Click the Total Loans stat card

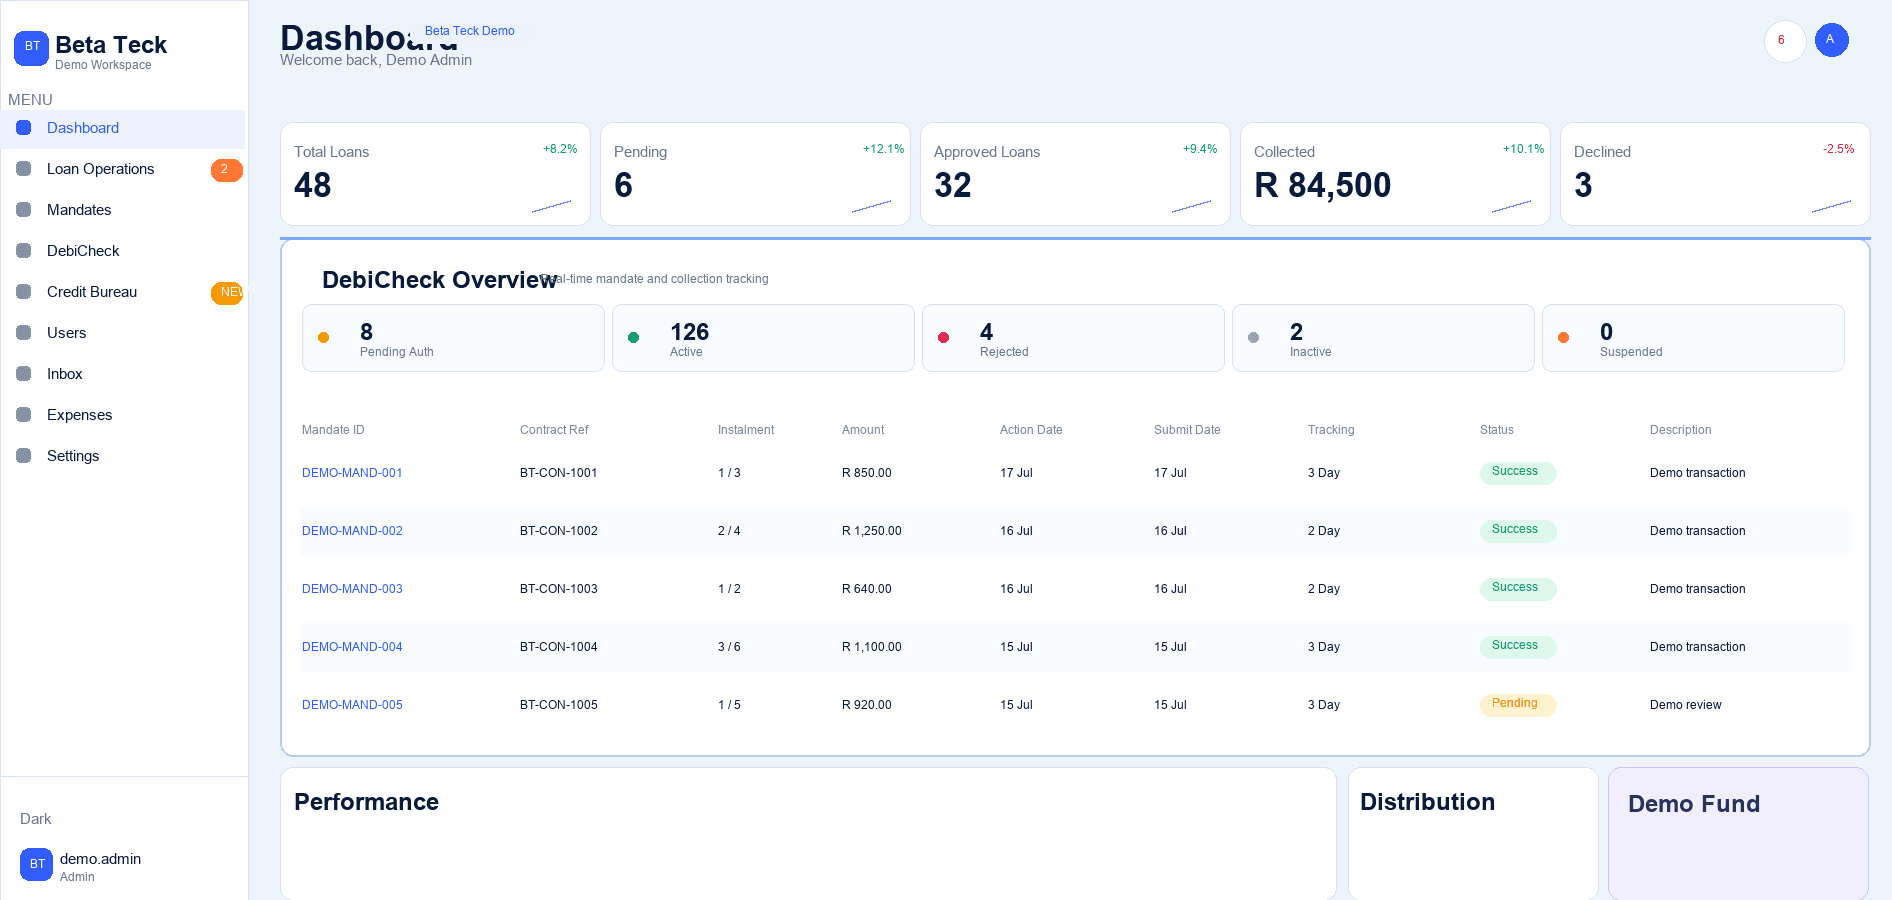click(436, 174)
